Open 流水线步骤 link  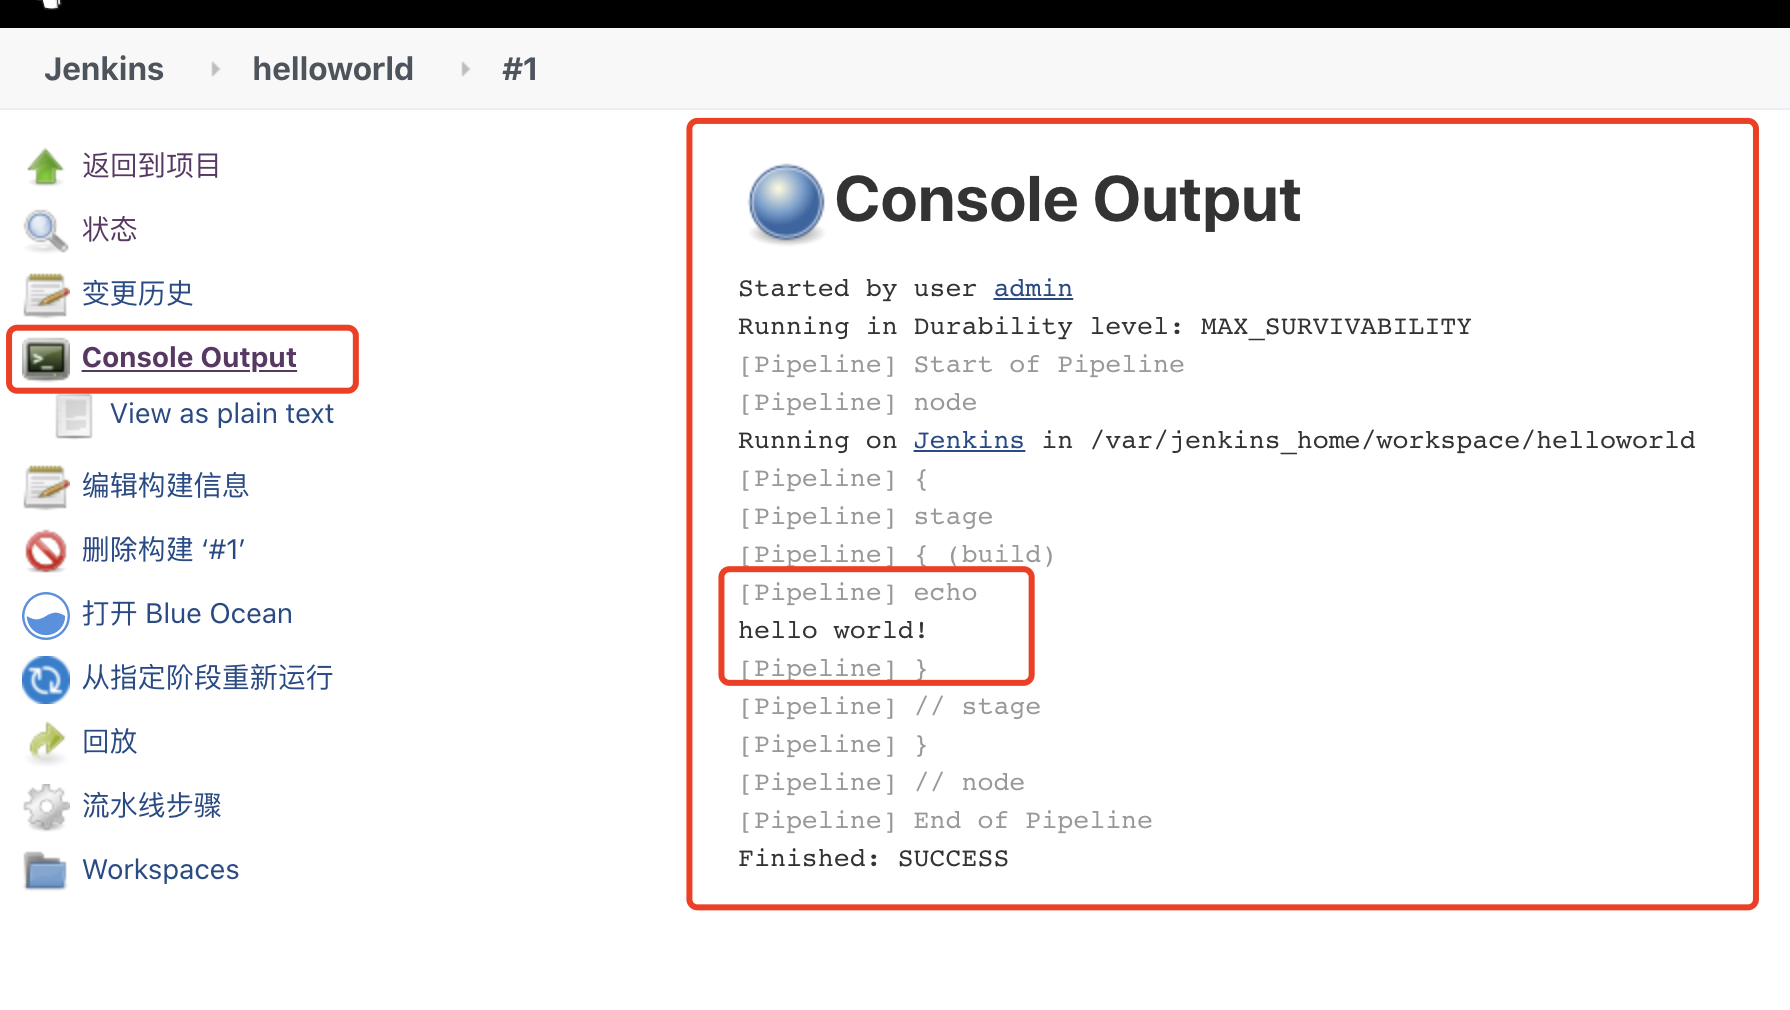[x=151, y=806]
